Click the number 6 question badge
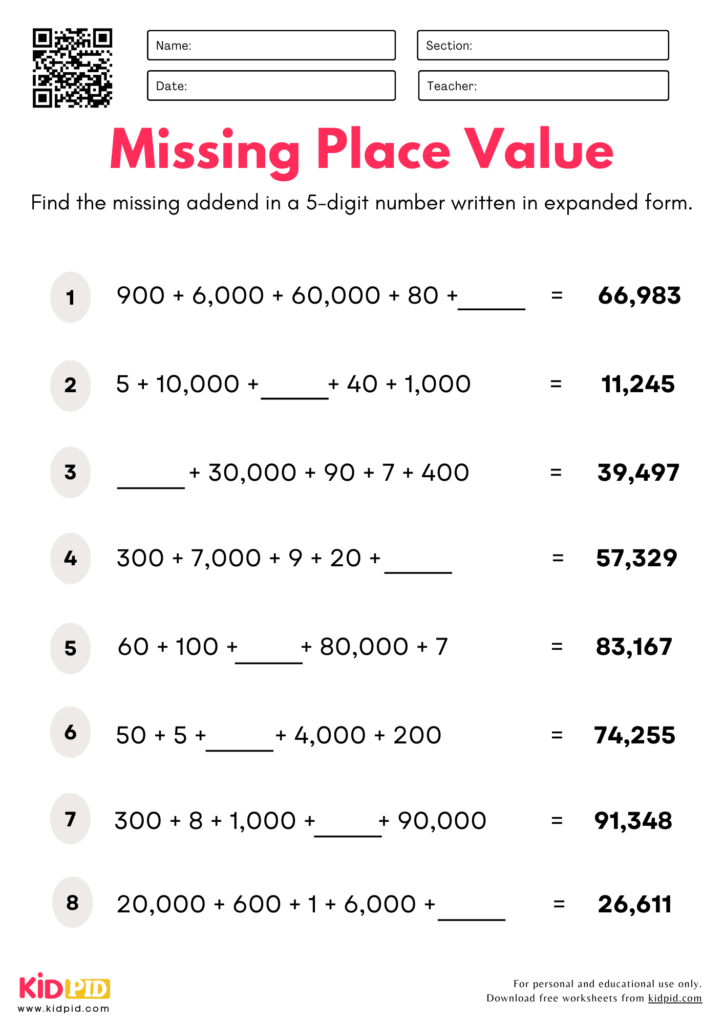Image resolution: width=724 pixels, height=1024 pixels. [70, 732]
